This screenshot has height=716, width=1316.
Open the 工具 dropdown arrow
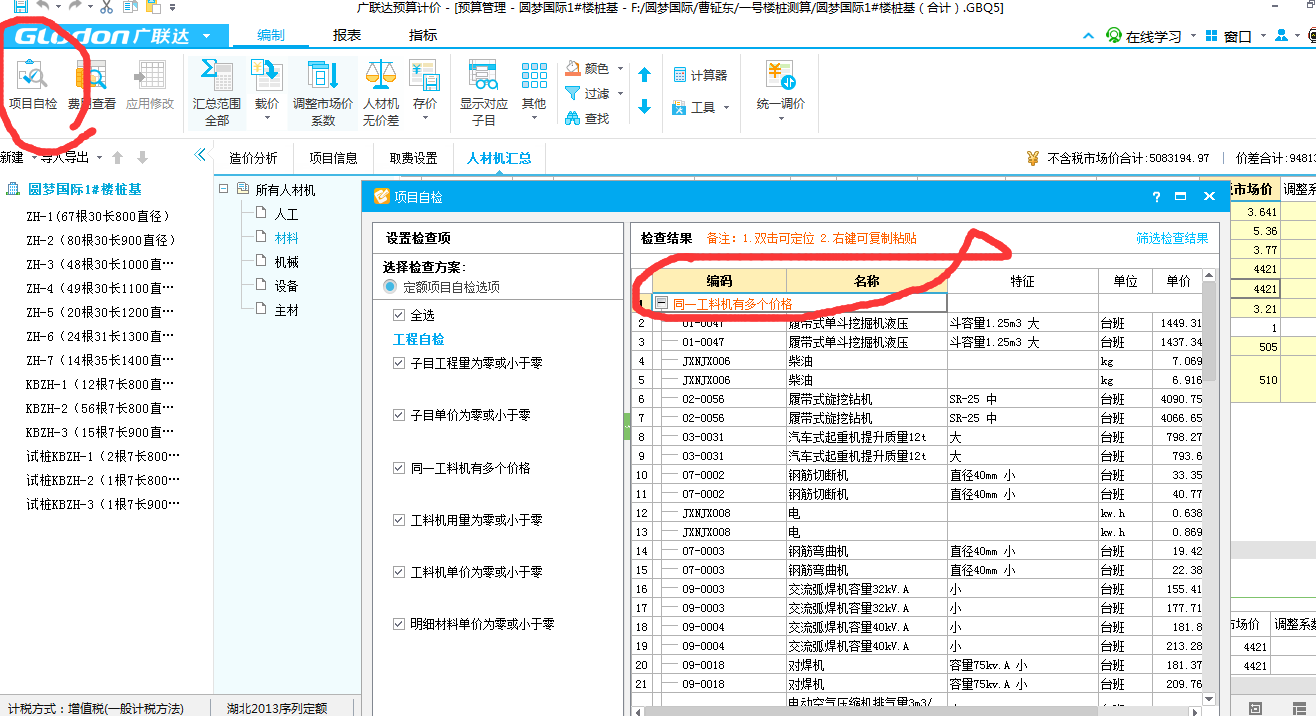pyautogui.click(x=726, y=107)
